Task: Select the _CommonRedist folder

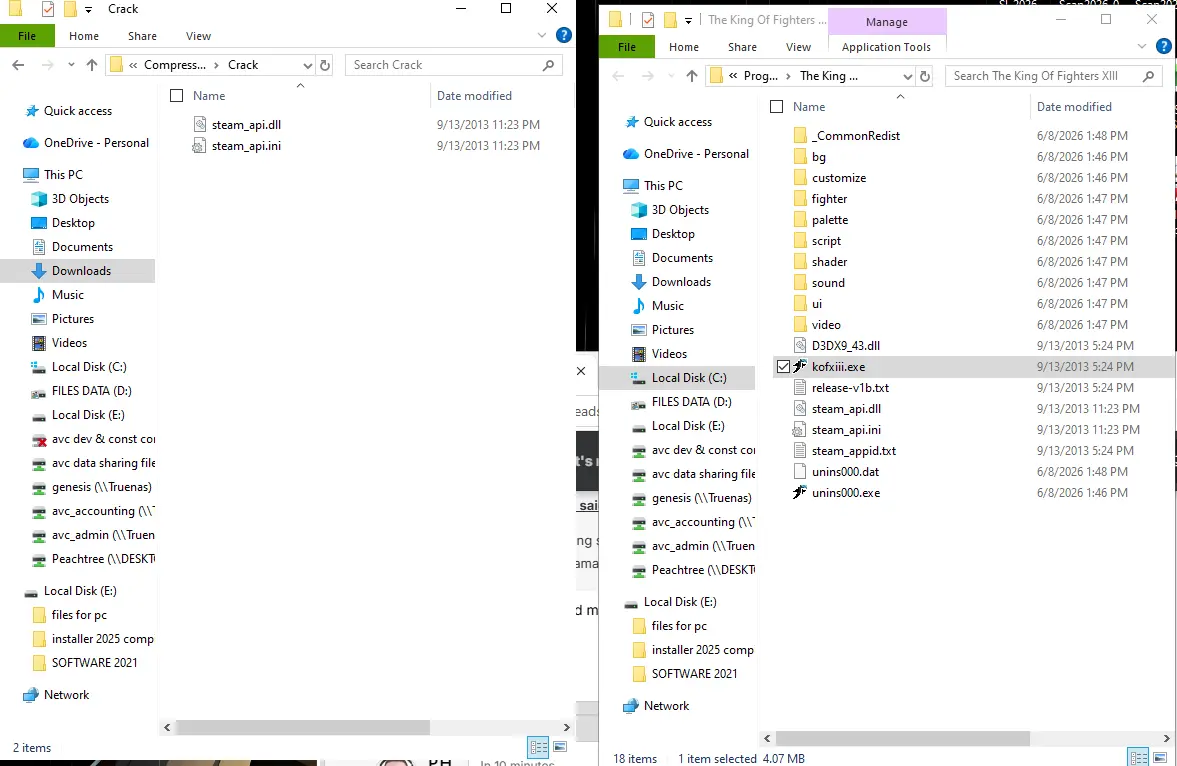Action: tap(855, 136)
